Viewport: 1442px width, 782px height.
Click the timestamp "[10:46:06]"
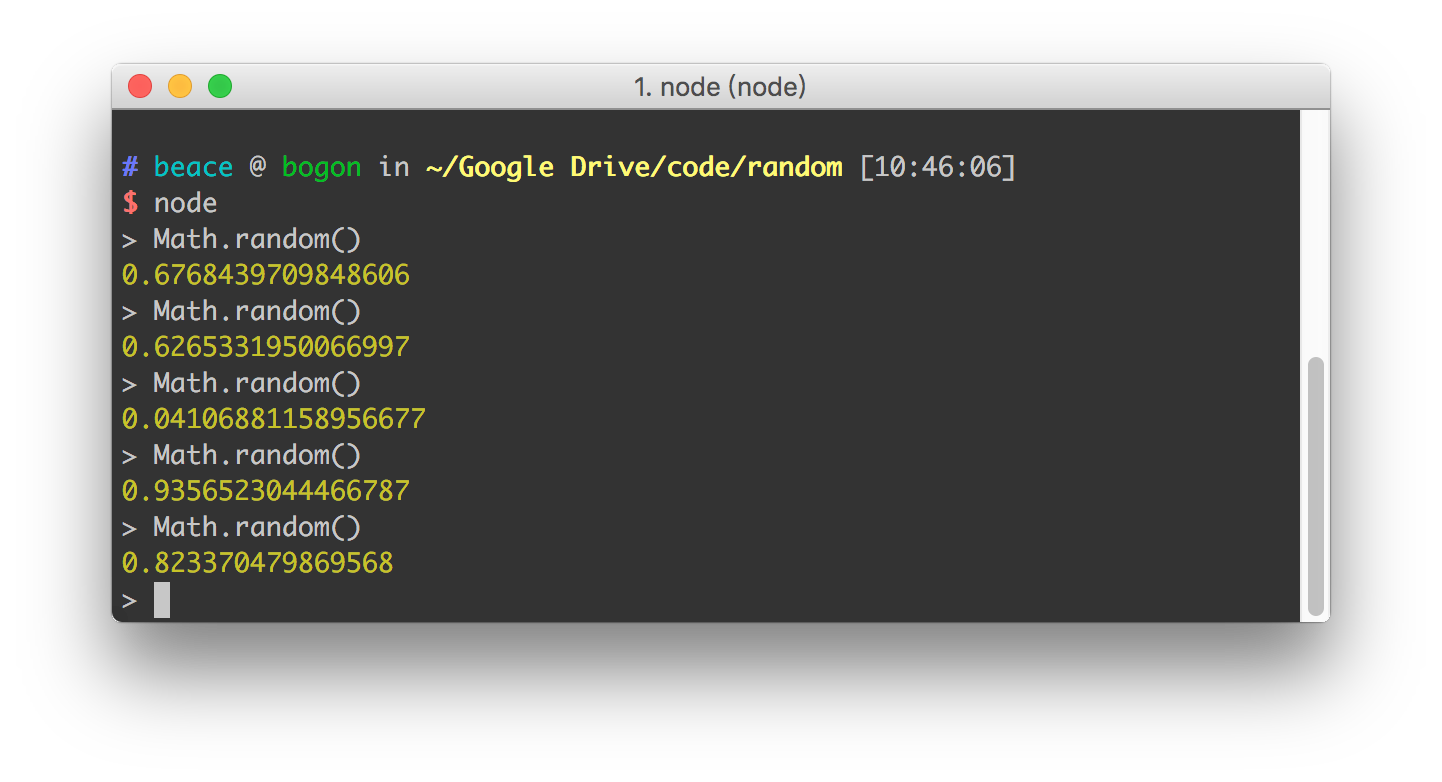point(938,167)
